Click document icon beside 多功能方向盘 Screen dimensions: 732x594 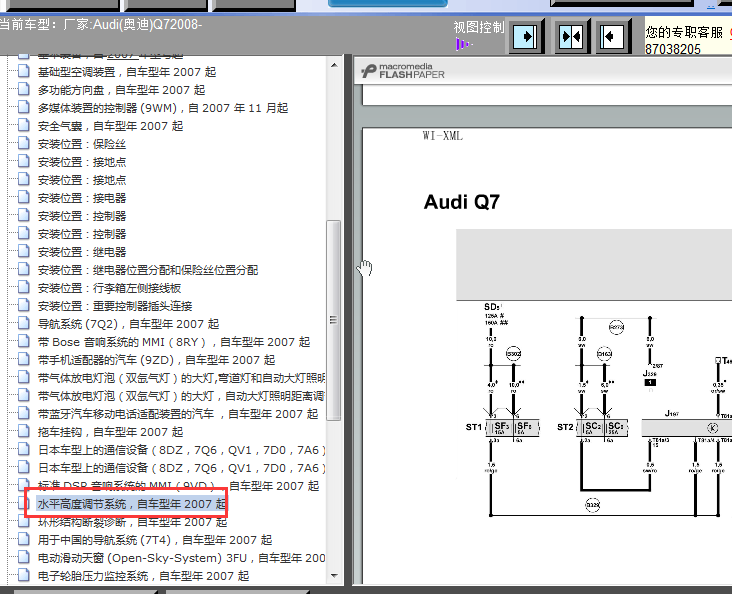pyautogui.click(x=24, y=89)
